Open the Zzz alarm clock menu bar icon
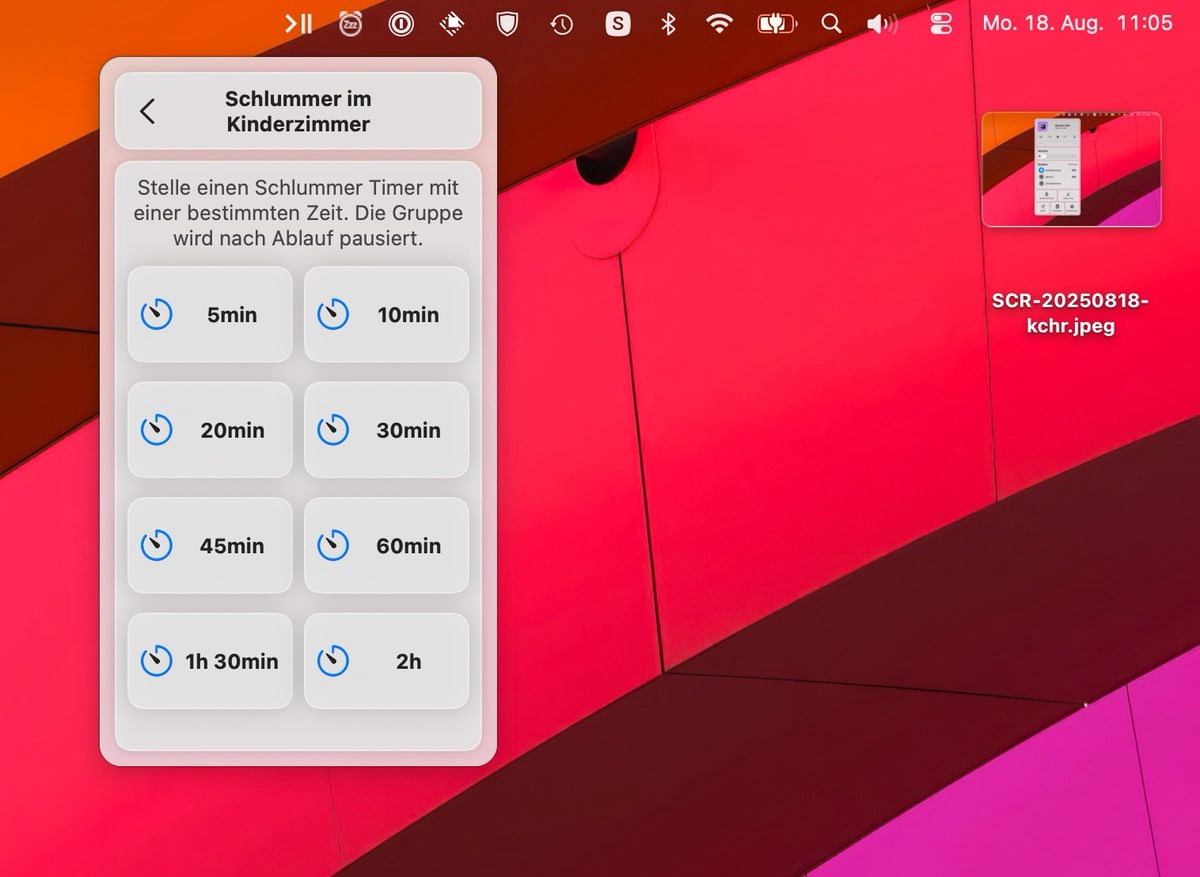The image size is (1200, 877). click(x=350, y=24)
